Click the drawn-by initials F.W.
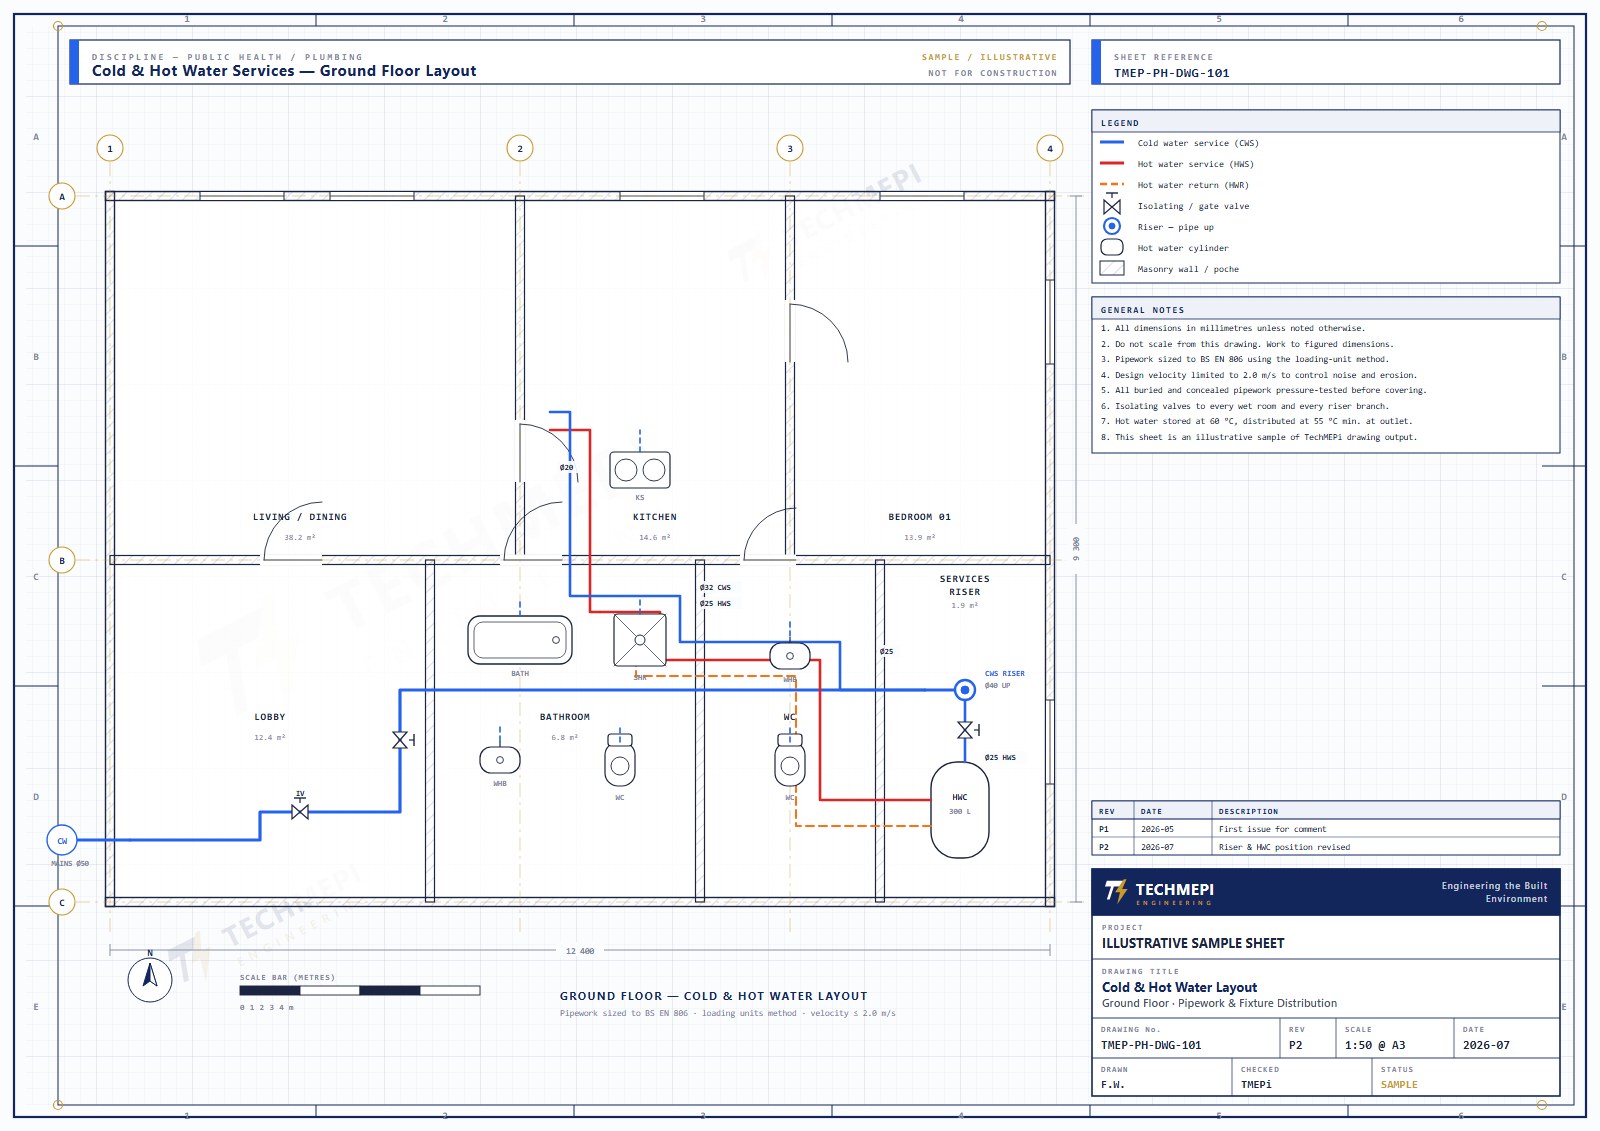 1113,1085
